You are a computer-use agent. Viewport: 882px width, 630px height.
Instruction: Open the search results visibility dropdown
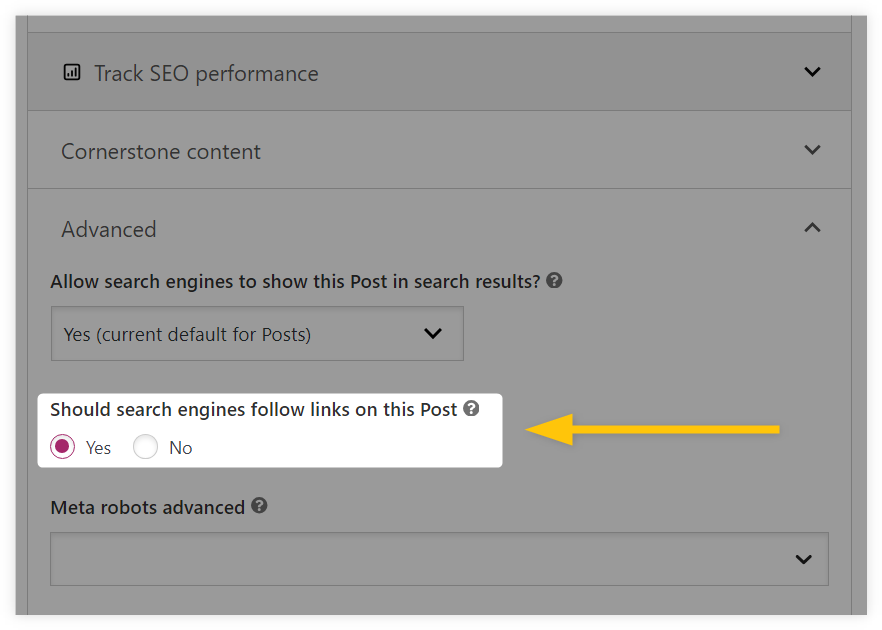click(x=257, y=334)
